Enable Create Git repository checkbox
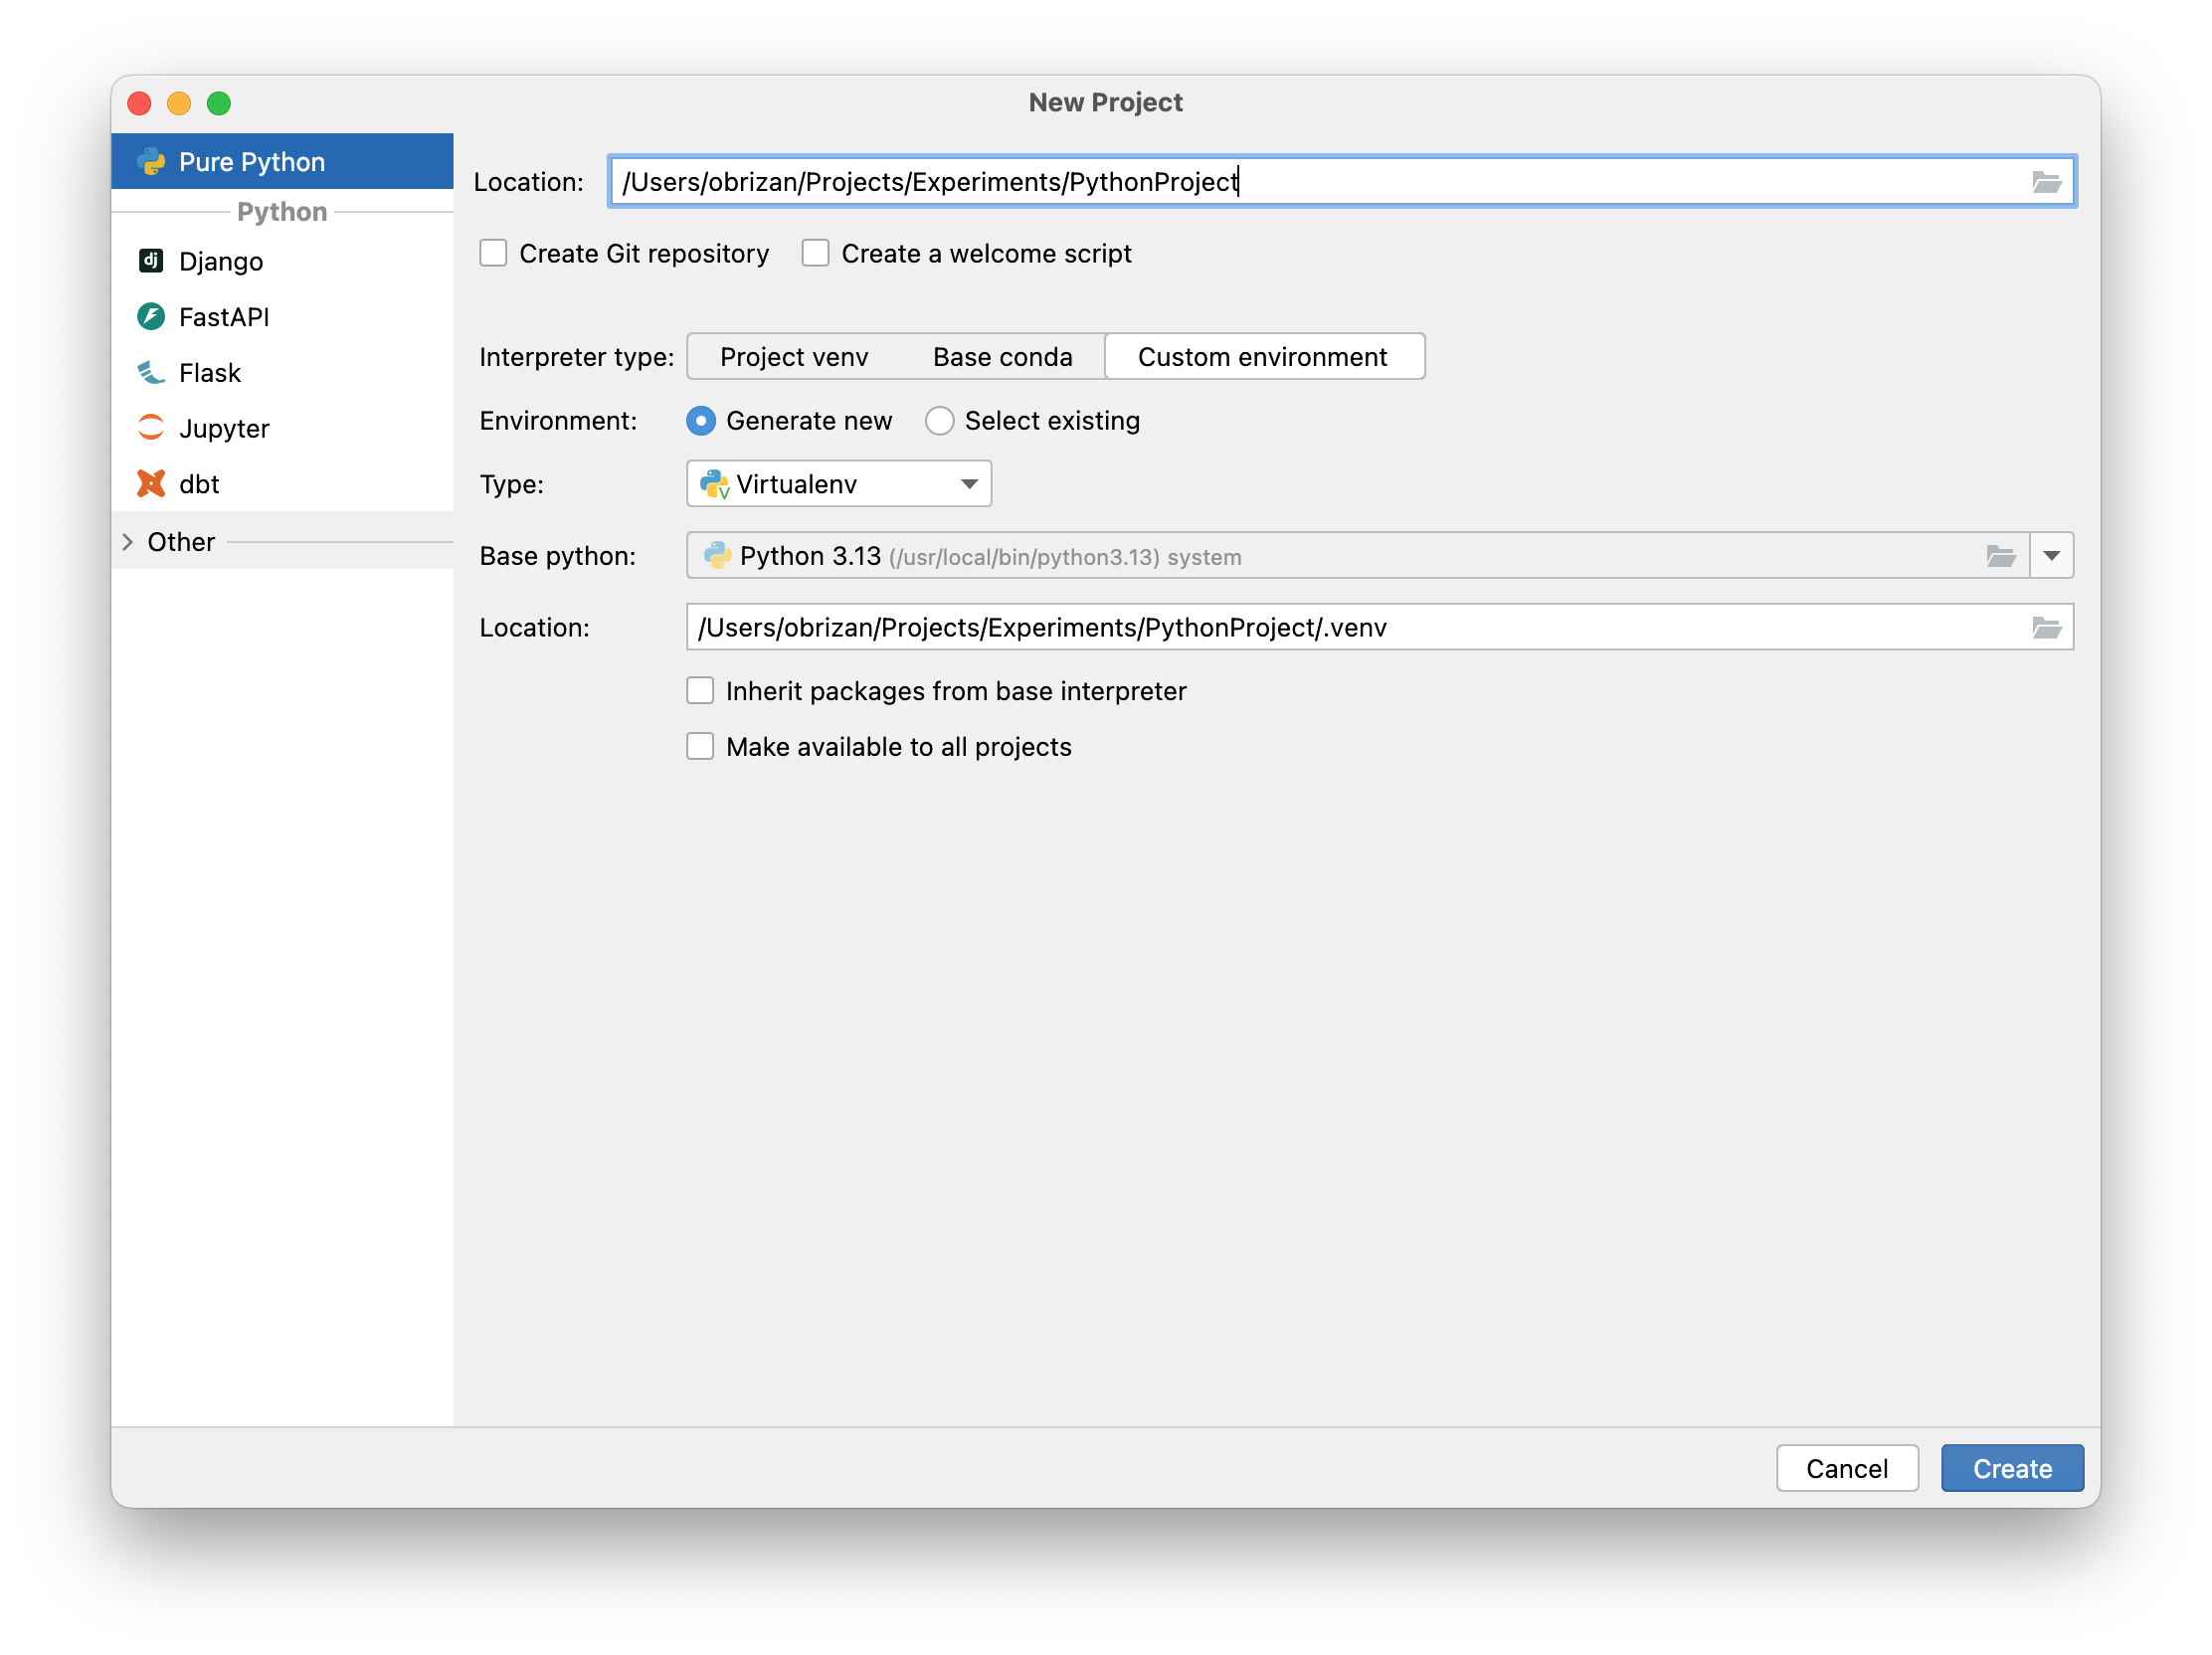Screen dimensions: 2212x1655 click(493, 253)
